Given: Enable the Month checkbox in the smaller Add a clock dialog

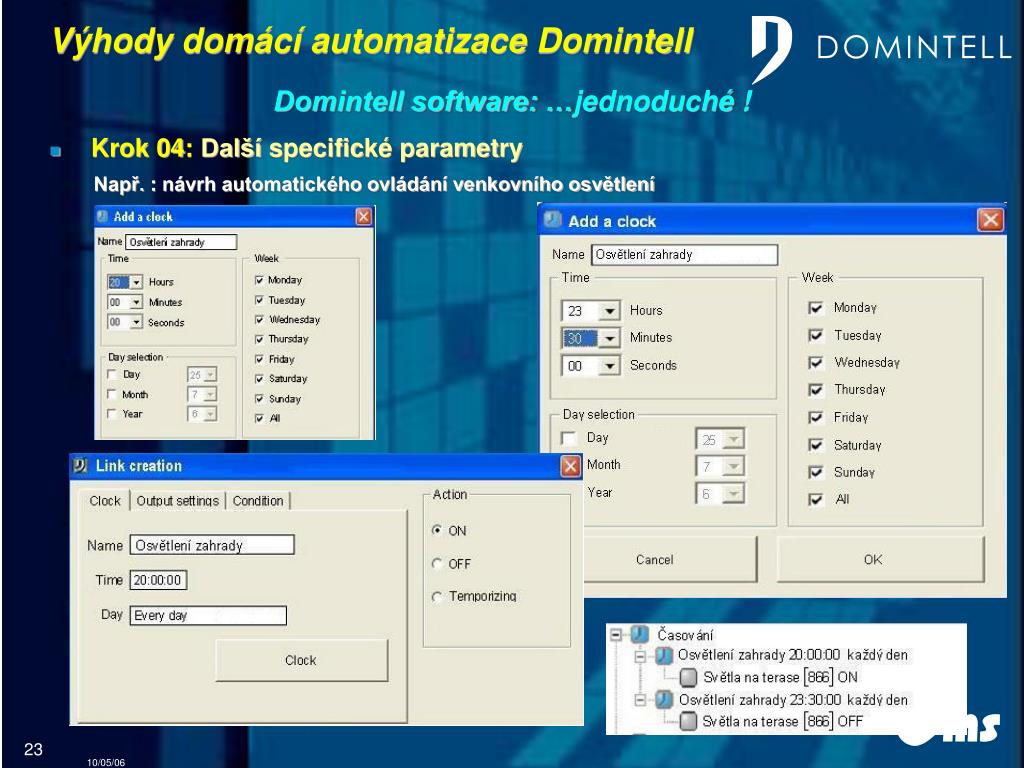Looking at the screenshot, I should coord(112,394).
